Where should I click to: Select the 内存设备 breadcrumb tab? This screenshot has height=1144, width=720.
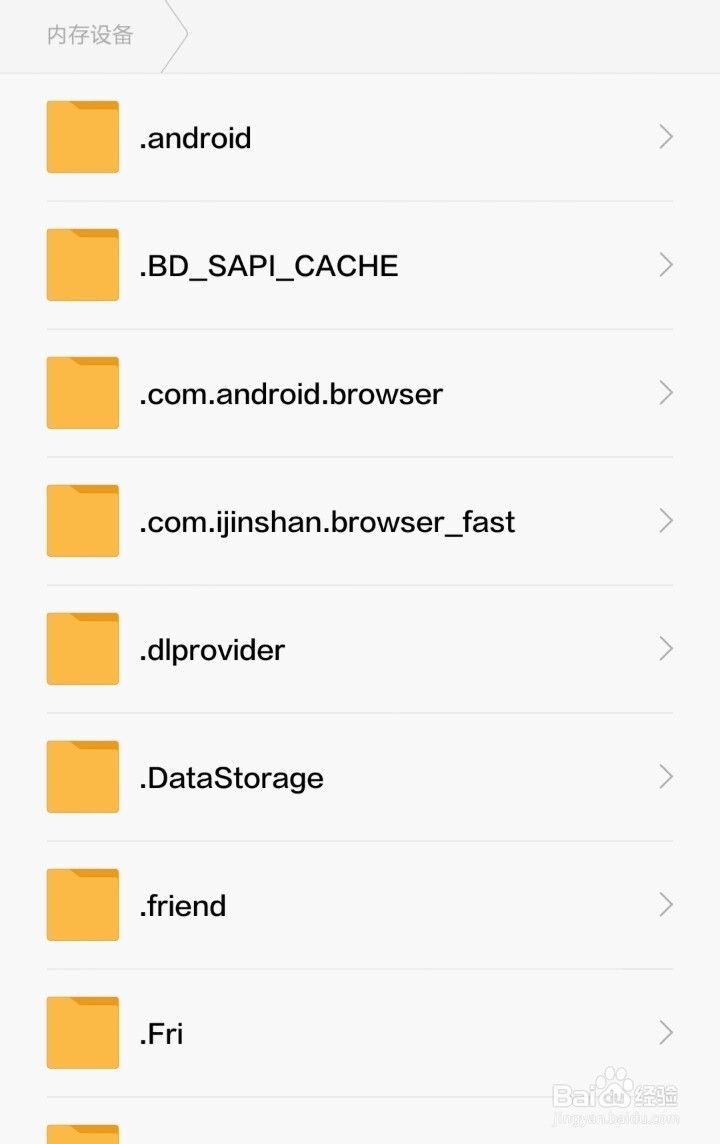pyautogui.click(x=90, y=36)
